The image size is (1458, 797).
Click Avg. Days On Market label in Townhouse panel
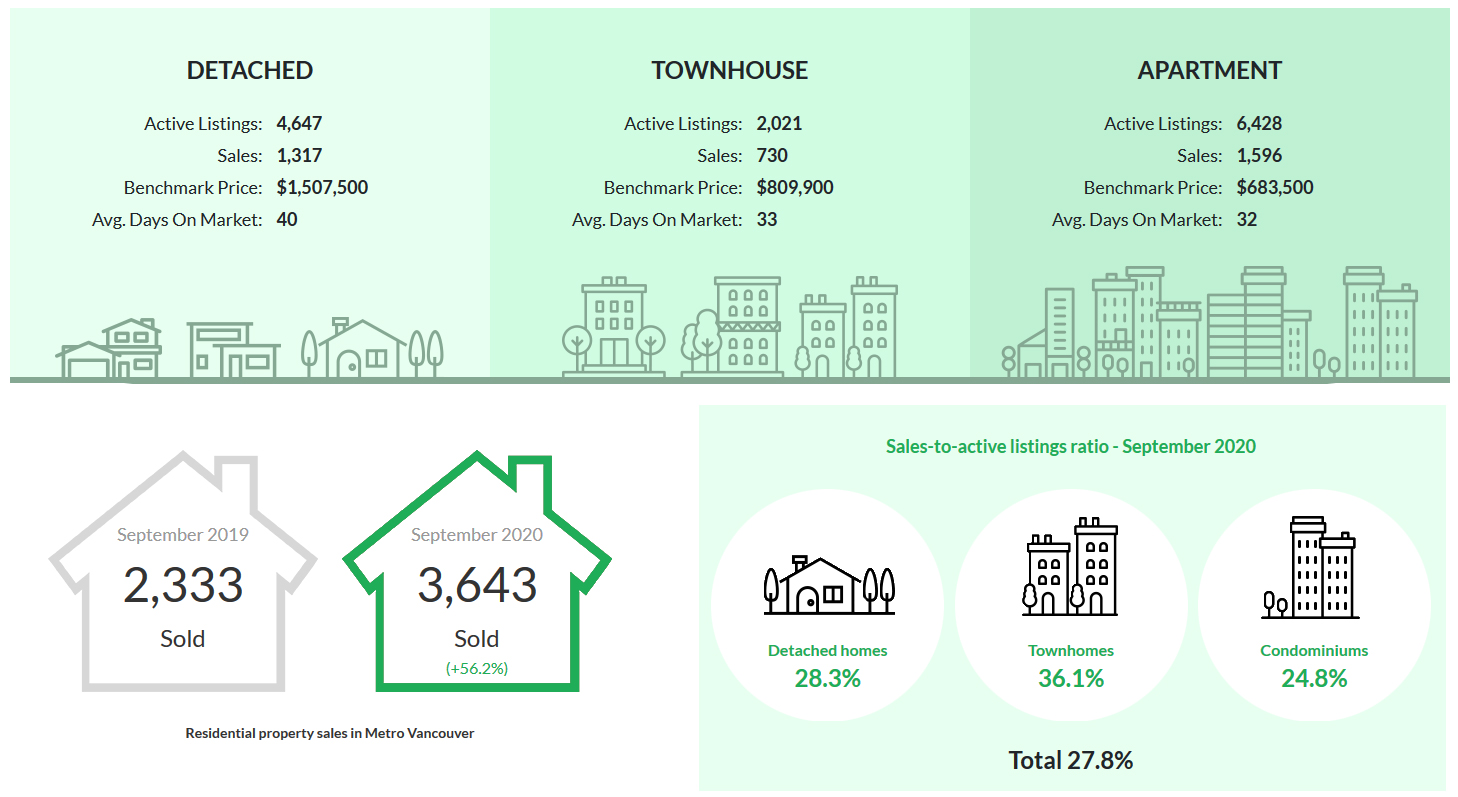pos(657,220)
